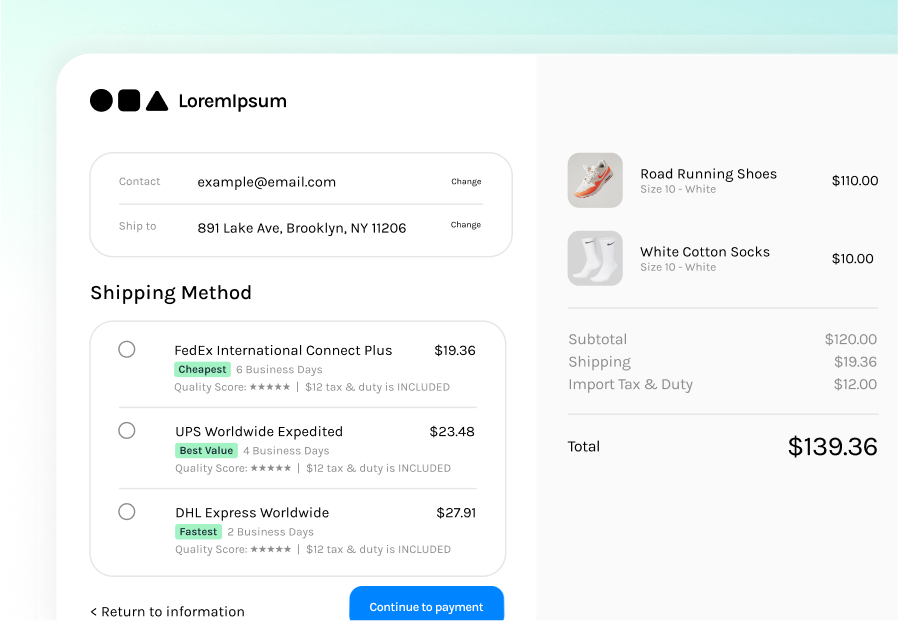Open Road Running Shoes product thumbnail
898x621 pixels.
click(x=595, y=180)
